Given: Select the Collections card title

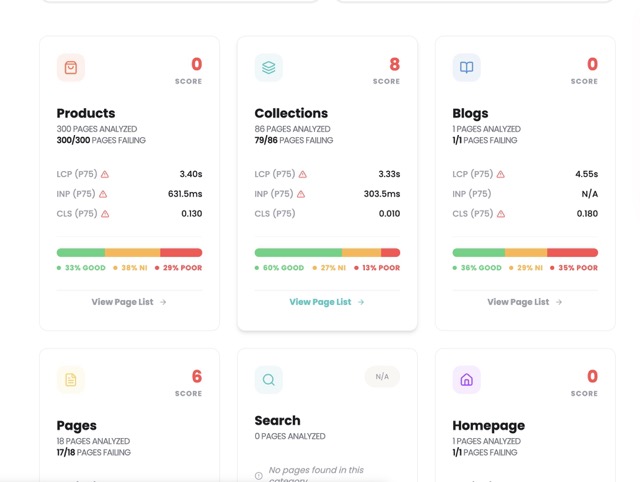Looking at the screenshot, I should tap(291, 113).
